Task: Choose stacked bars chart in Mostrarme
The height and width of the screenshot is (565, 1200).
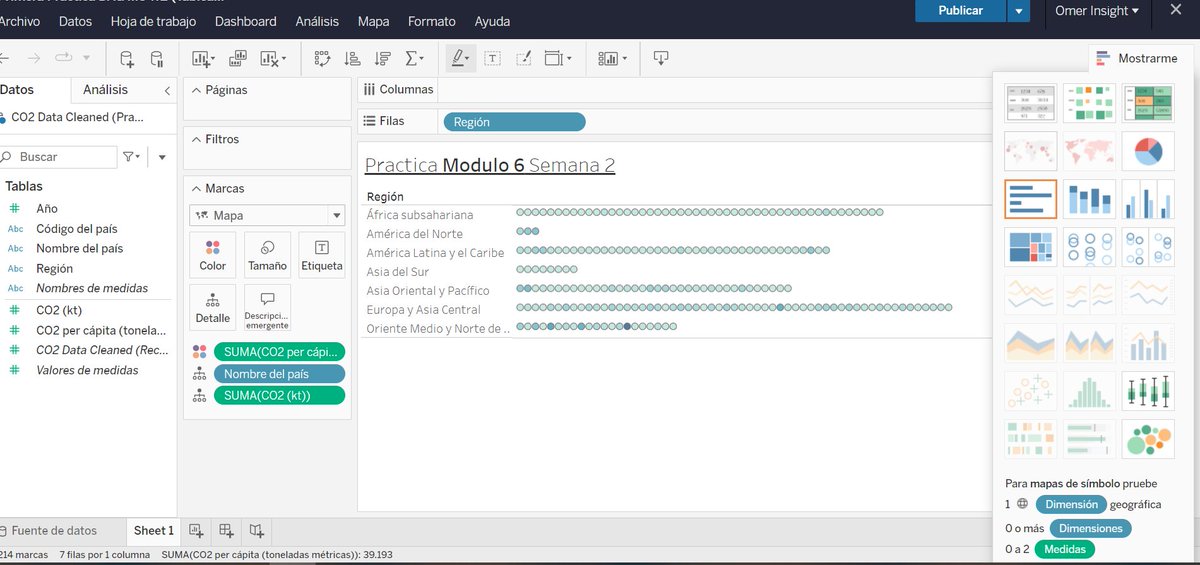Action: (x=1089, y=199)
